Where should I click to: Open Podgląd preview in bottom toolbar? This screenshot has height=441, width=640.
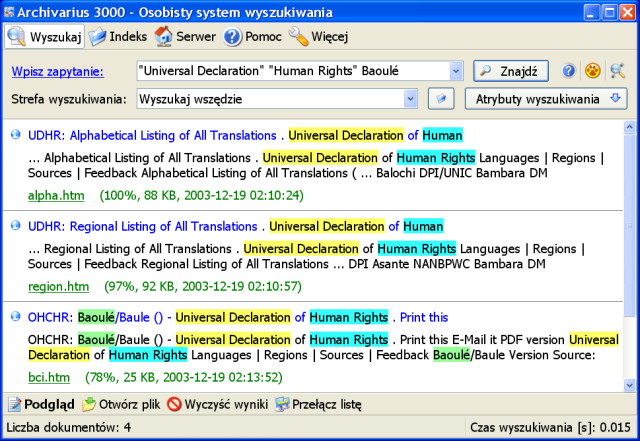click(41, 405)
